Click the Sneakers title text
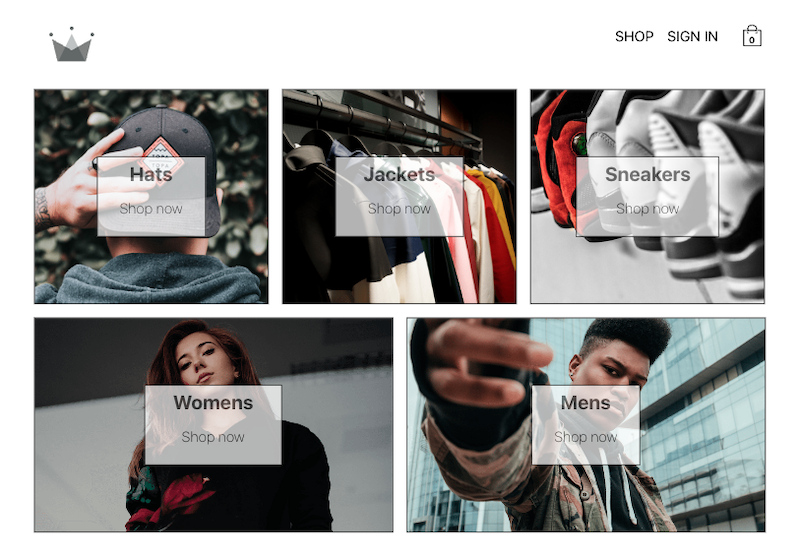Viewport: 800px width, 556px height. 647,174
